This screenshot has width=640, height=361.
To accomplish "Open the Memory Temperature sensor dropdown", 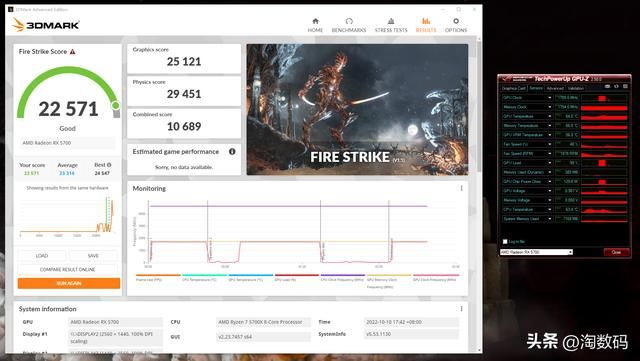I will click(550, 126).
